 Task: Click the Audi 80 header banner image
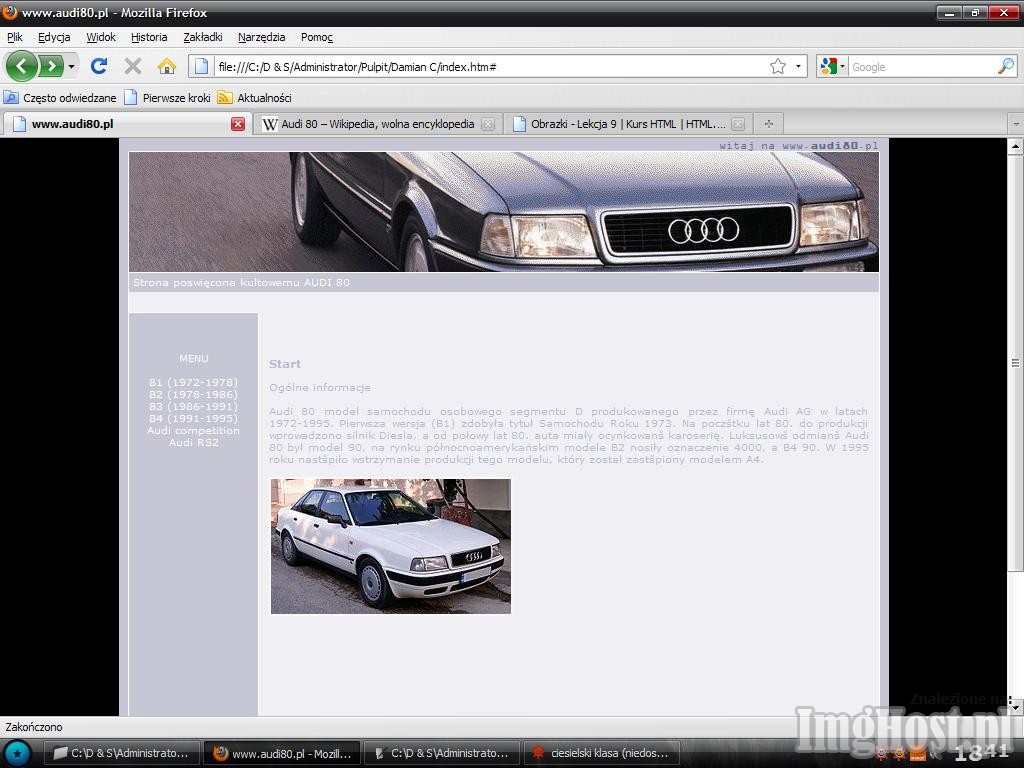pos(504,212)
